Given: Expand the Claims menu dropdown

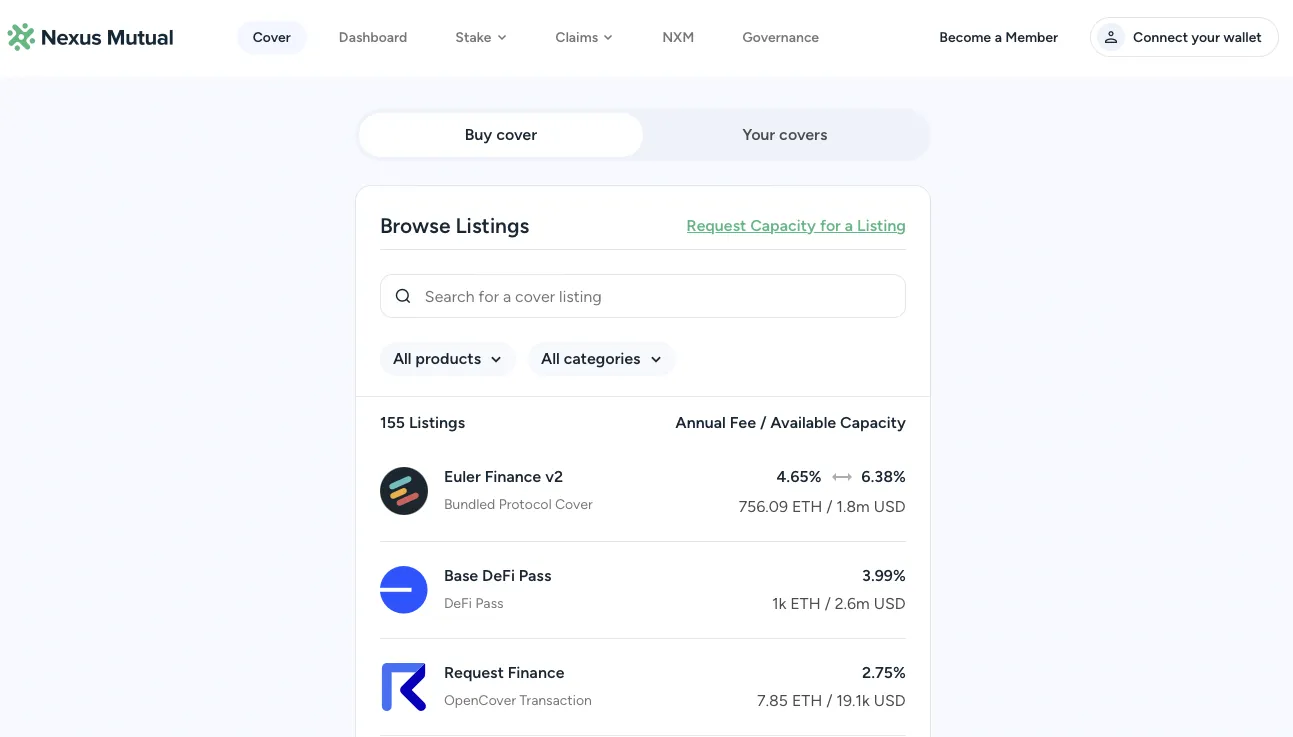Looking at the screenshot, I should click(x=584, y=38).
